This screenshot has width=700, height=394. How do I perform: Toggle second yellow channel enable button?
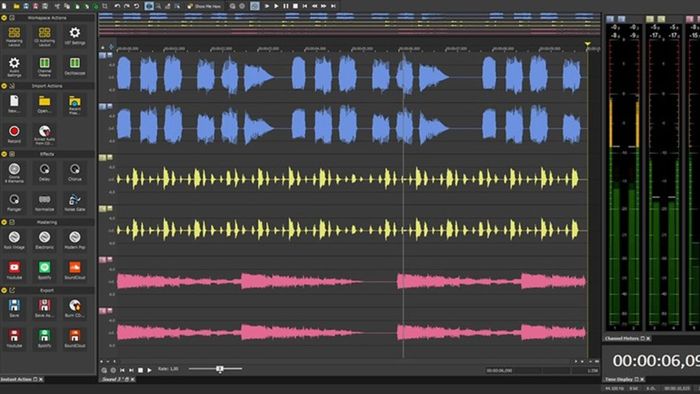[102, 208]
